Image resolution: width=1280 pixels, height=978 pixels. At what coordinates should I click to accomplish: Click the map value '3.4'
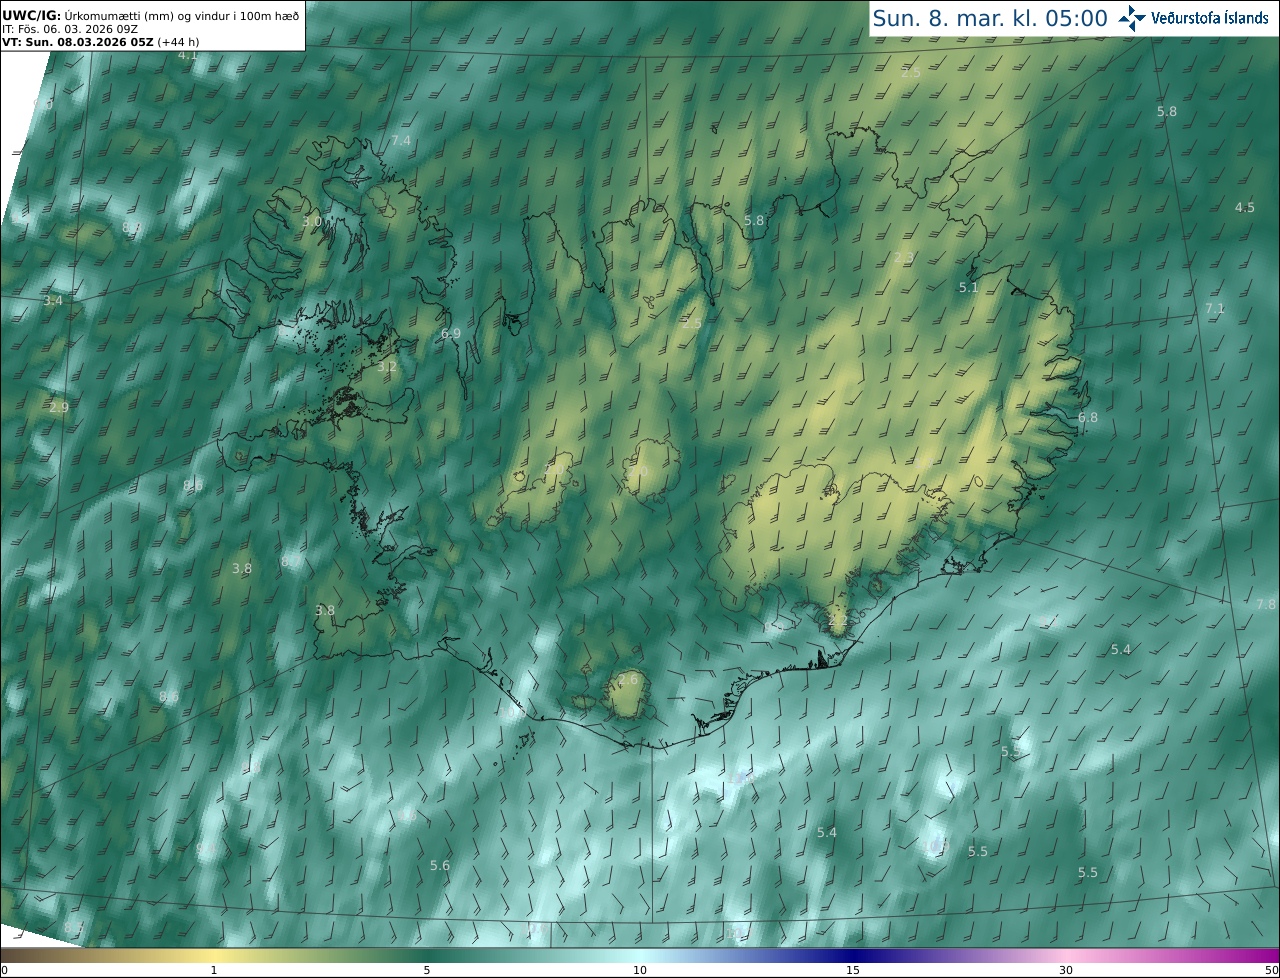53,301
